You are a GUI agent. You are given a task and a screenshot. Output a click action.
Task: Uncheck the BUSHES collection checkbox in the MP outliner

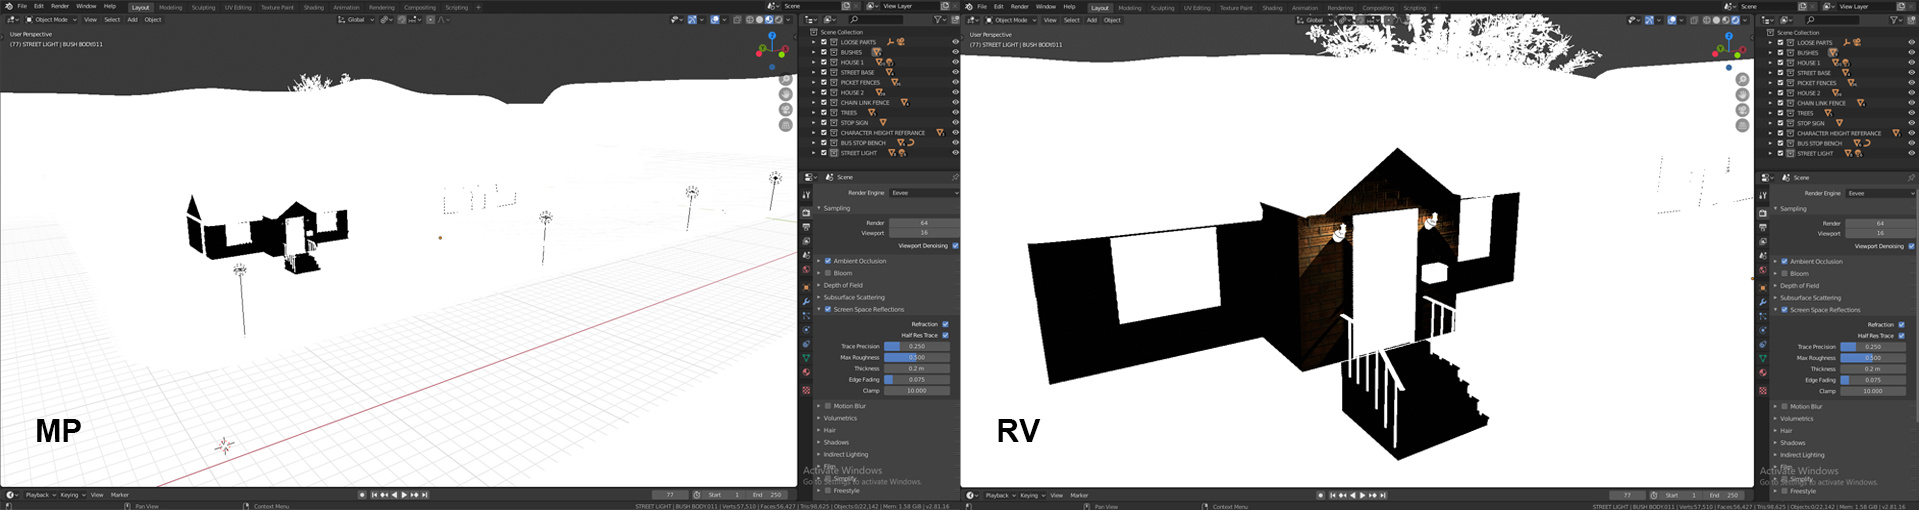click(824, 52)
